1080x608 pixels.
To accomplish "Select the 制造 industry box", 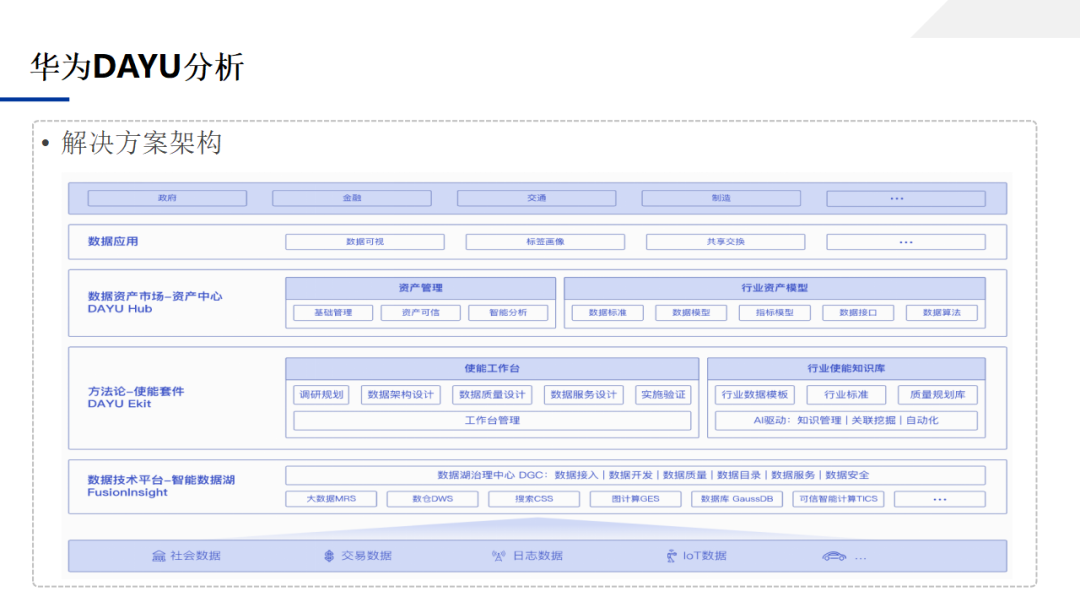I will click(721, 198).
